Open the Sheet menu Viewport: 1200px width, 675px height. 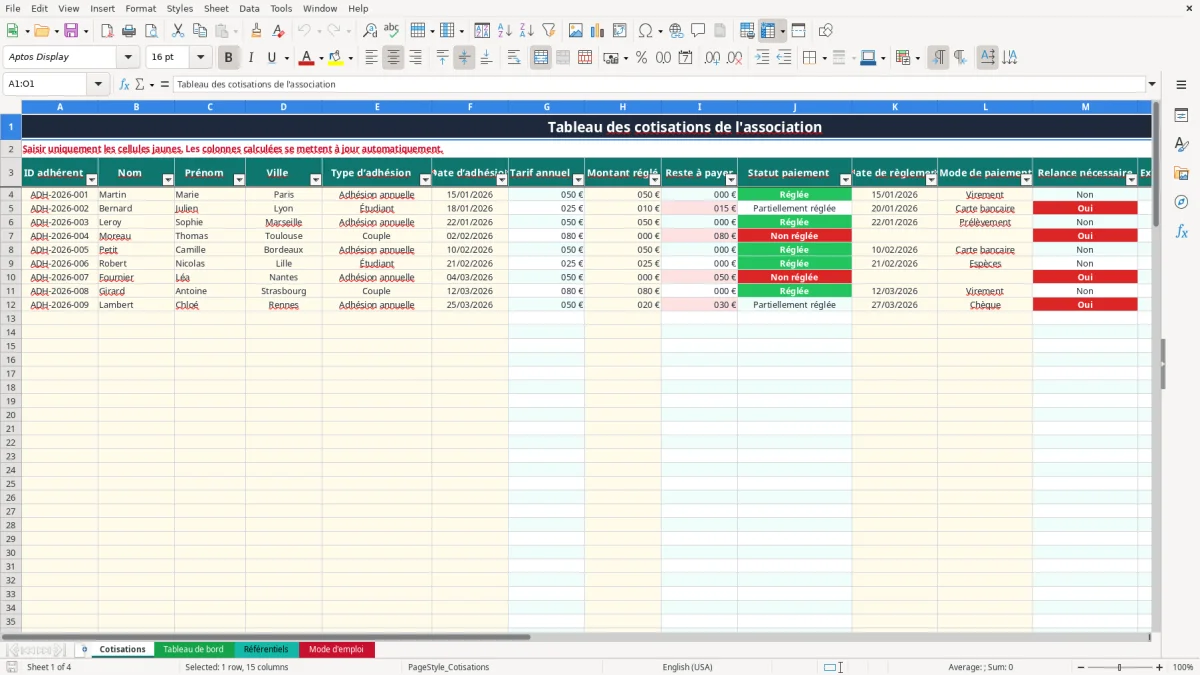[x=216, y=8]
